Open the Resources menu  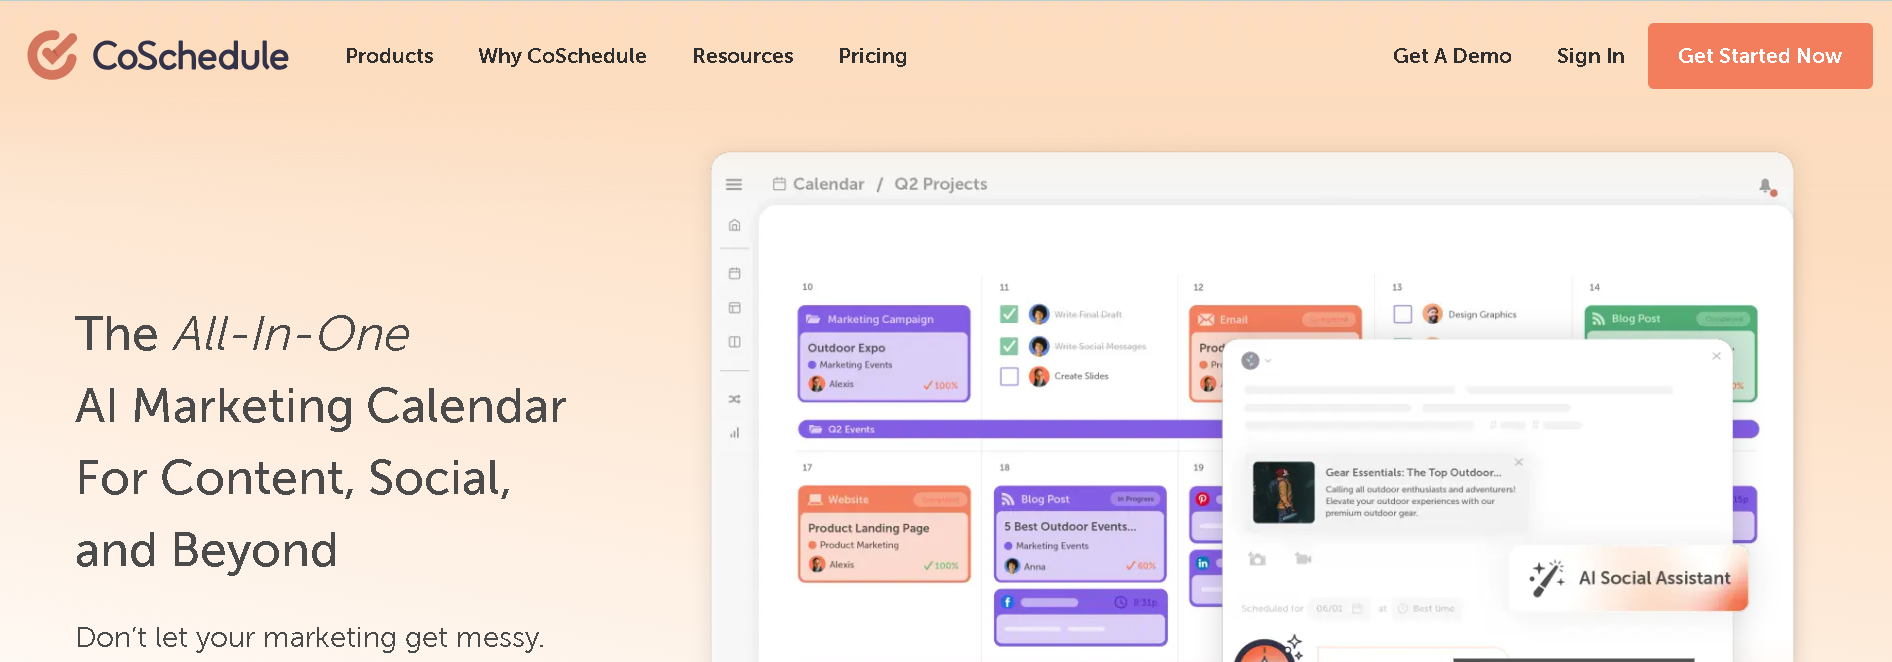[x=743, y=56]
